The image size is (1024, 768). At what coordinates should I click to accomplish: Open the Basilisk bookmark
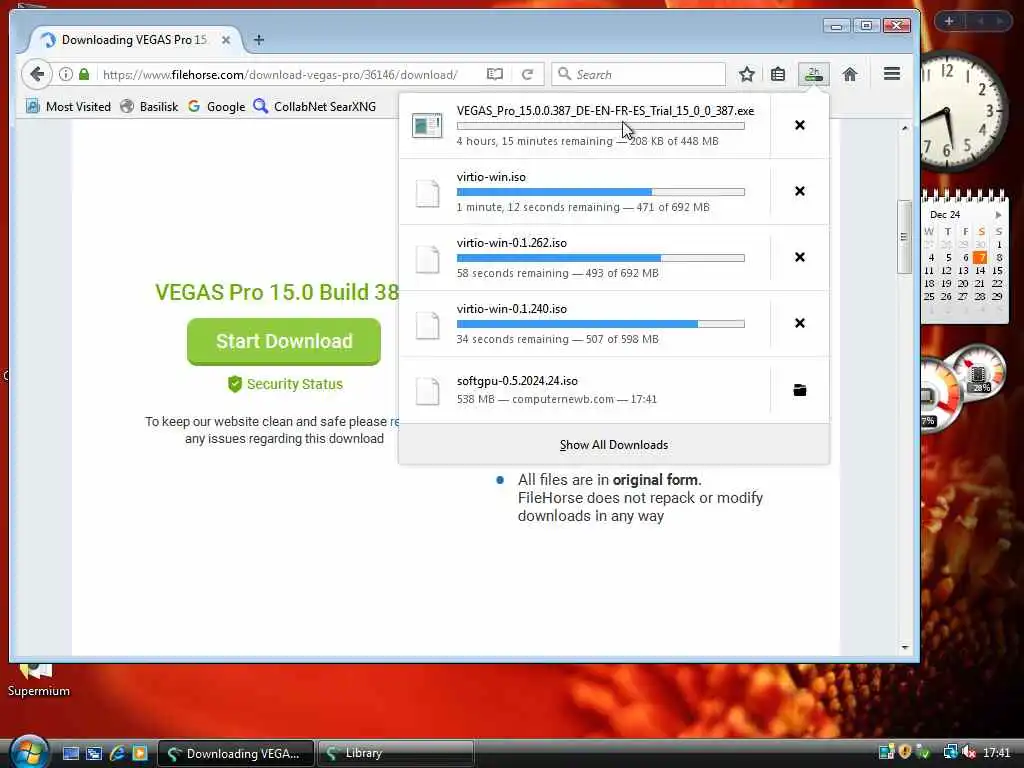pos(149,106)
